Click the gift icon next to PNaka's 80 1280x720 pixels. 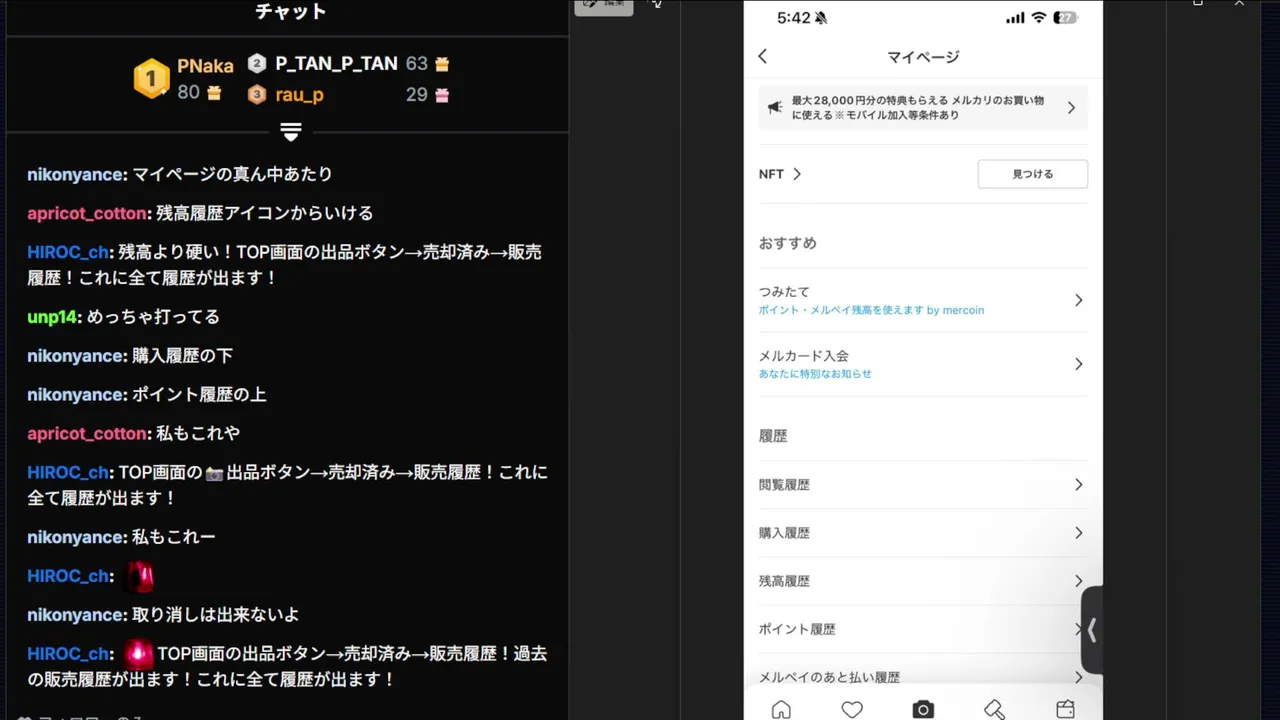tap(214, 94)
